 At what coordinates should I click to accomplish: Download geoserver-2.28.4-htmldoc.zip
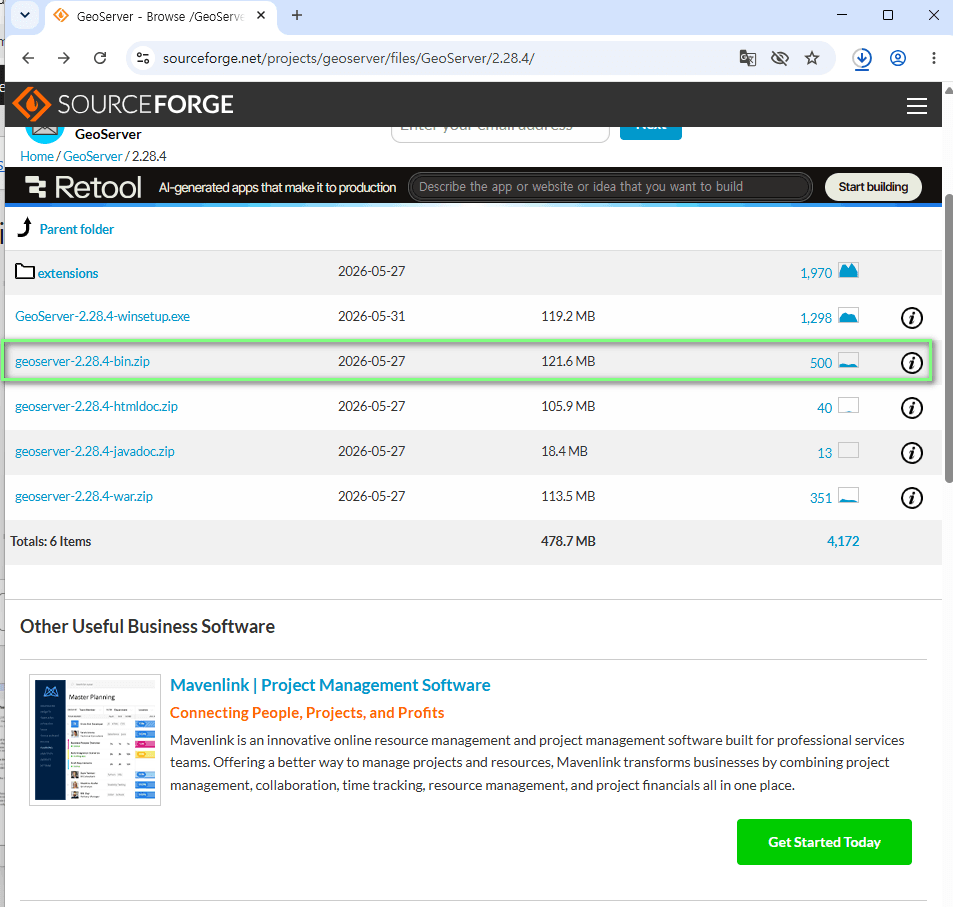[96, 406]
